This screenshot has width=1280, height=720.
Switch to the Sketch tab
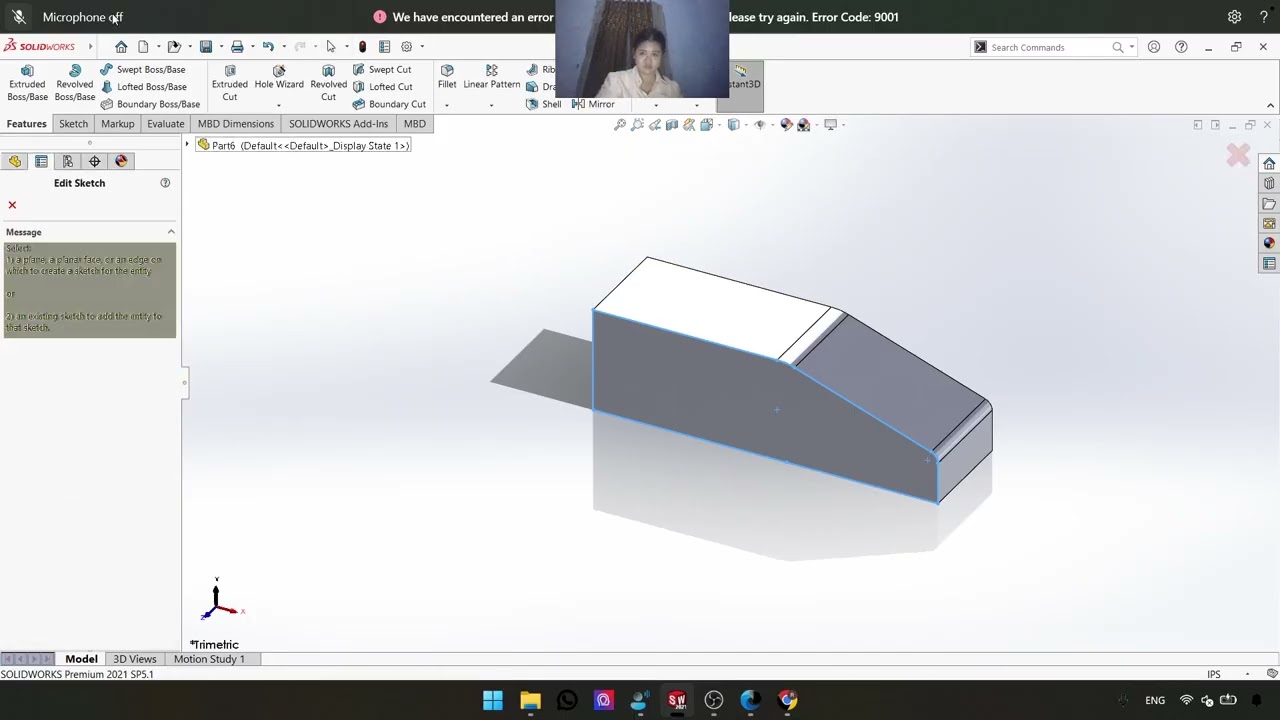(73, 124)
